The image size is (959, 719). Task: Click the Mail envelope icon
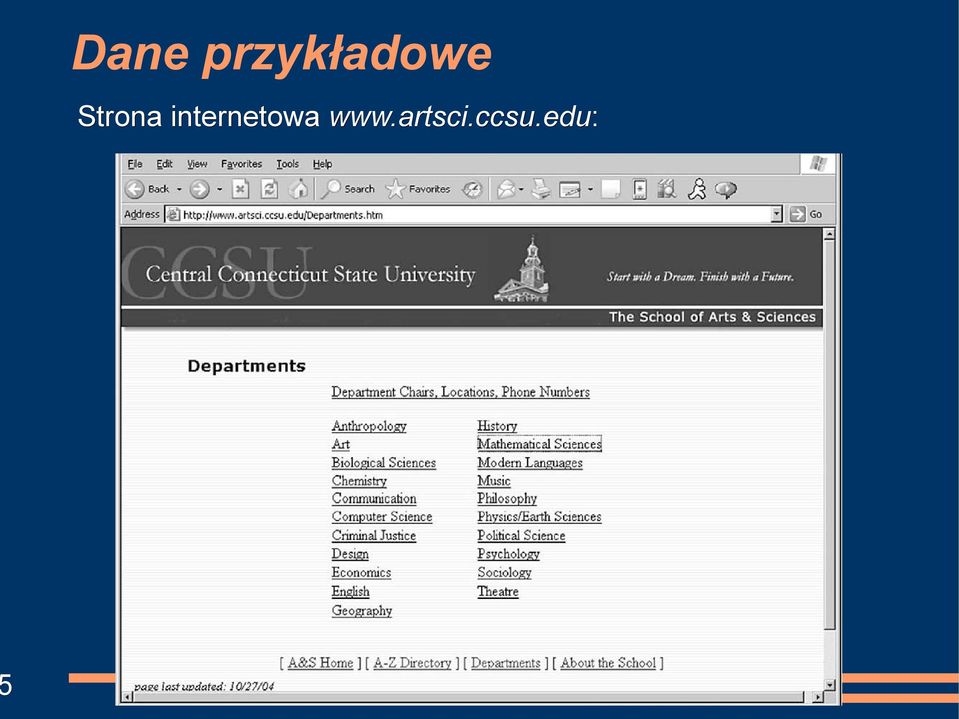point(506,190)
